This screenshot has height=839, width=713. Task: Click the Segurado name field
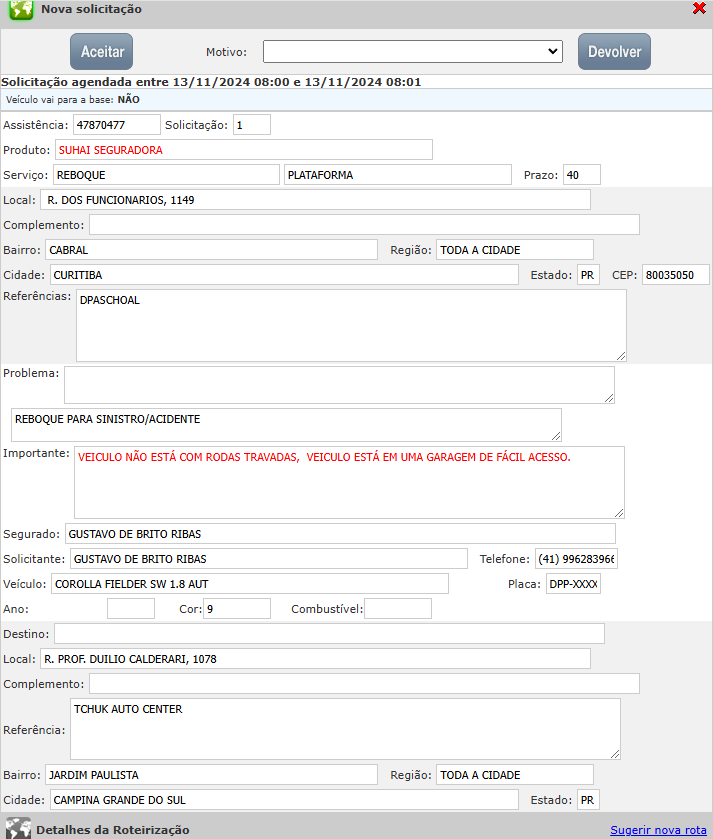point(340,534)
